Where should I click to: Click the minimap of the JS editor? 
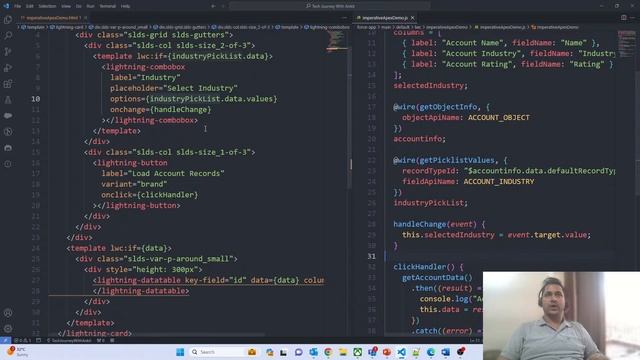[x=627, y=44]
